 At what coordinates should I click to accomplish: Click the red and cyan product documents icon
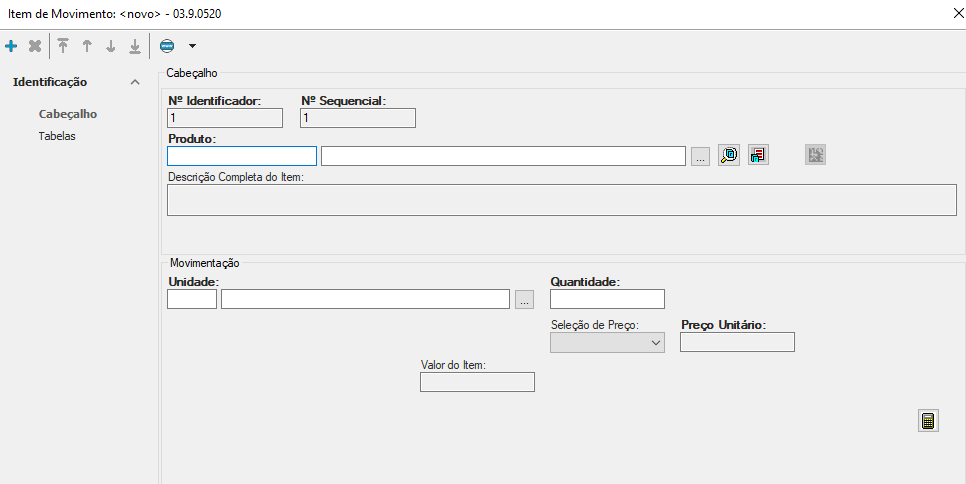(758, 155)
